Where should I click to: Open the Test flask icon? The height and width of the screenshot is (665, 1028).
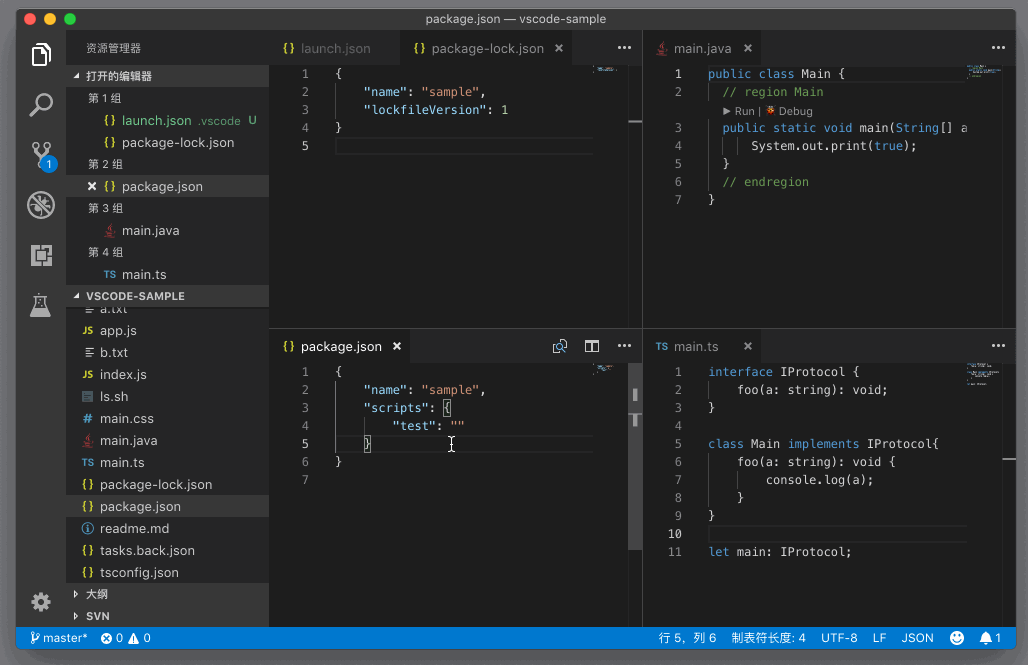(41, 305)
